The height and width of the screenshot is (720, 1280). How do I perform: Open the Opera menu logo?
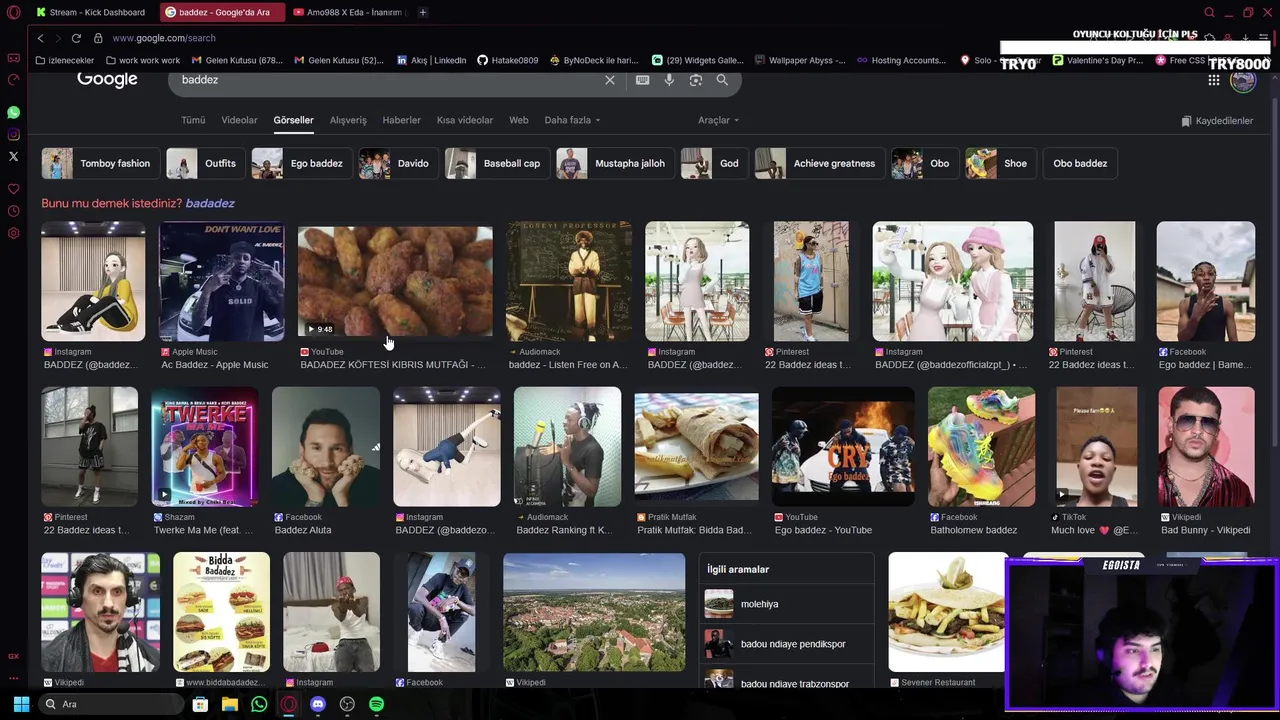[13, 12]
